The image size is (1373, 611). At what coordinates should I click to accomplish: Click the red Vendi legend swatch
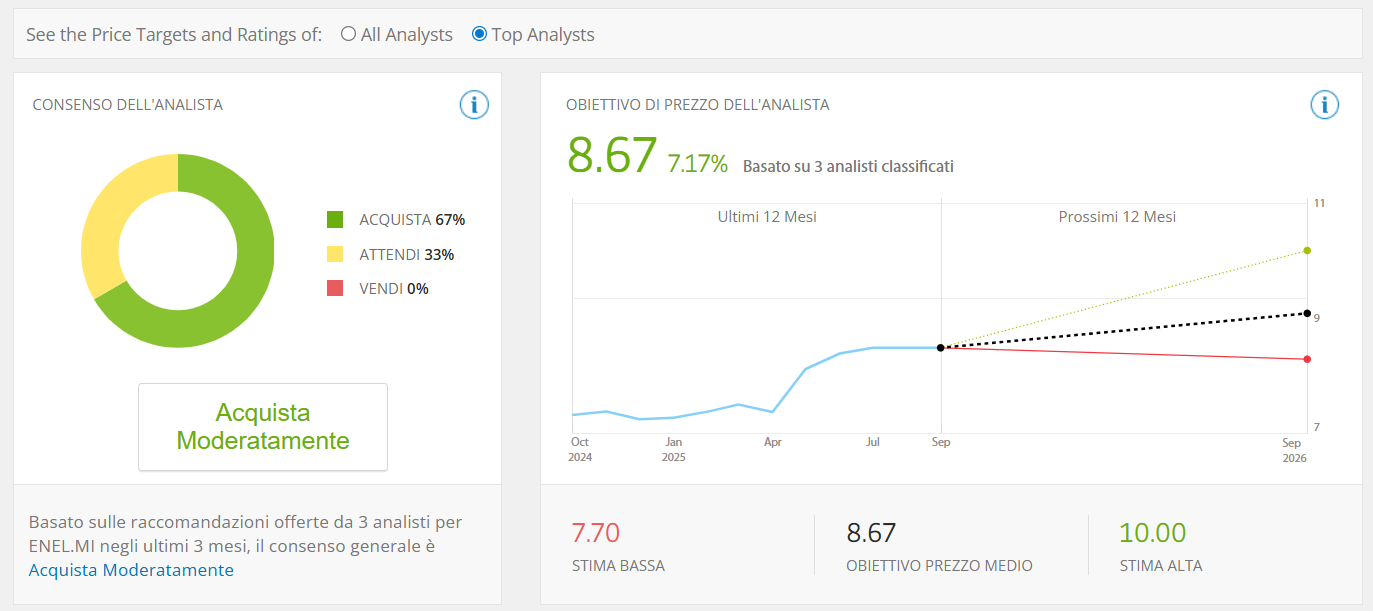335,288
